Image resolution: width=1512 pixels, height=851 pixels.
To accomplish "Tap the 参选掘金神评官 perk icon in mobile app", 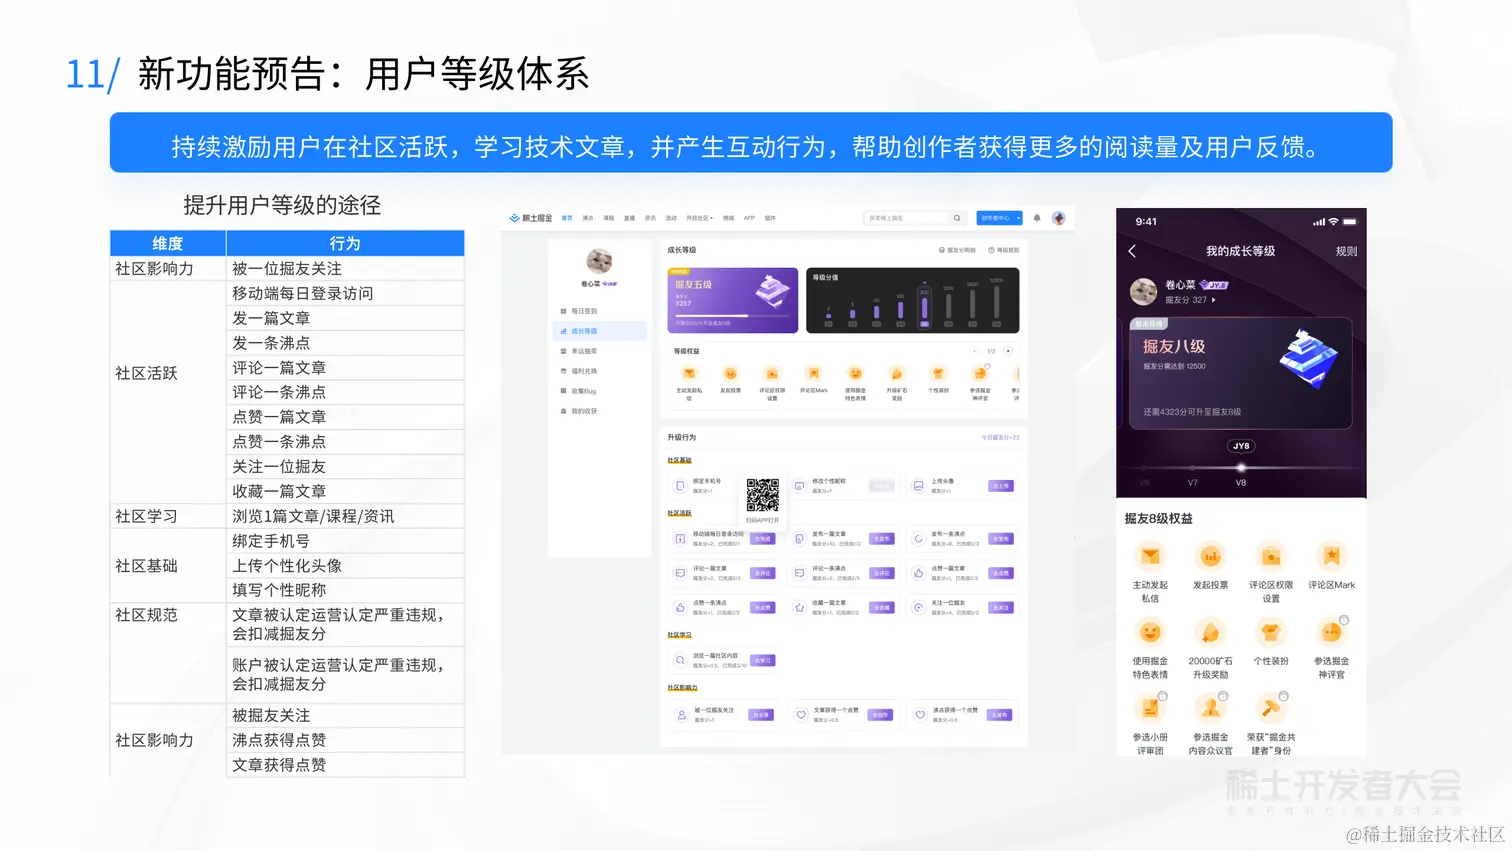I will coord(1331,632).
